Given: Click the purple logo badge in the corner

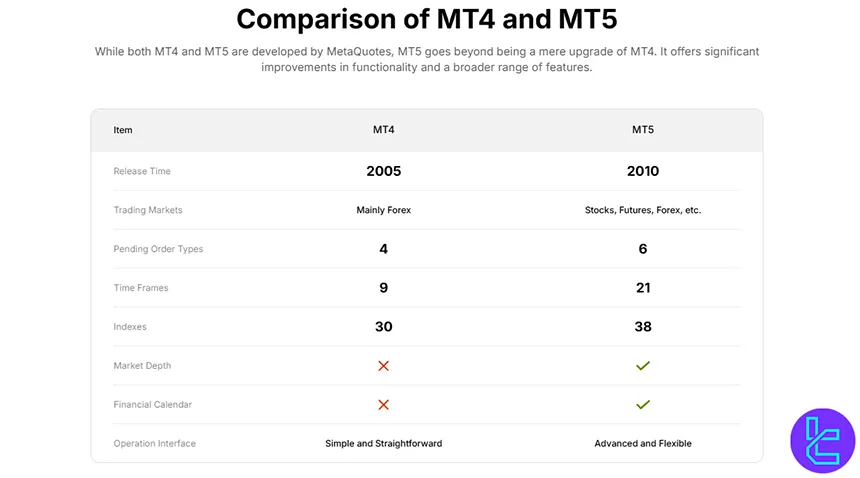Looking at the screenshot, I should (822, 440).
